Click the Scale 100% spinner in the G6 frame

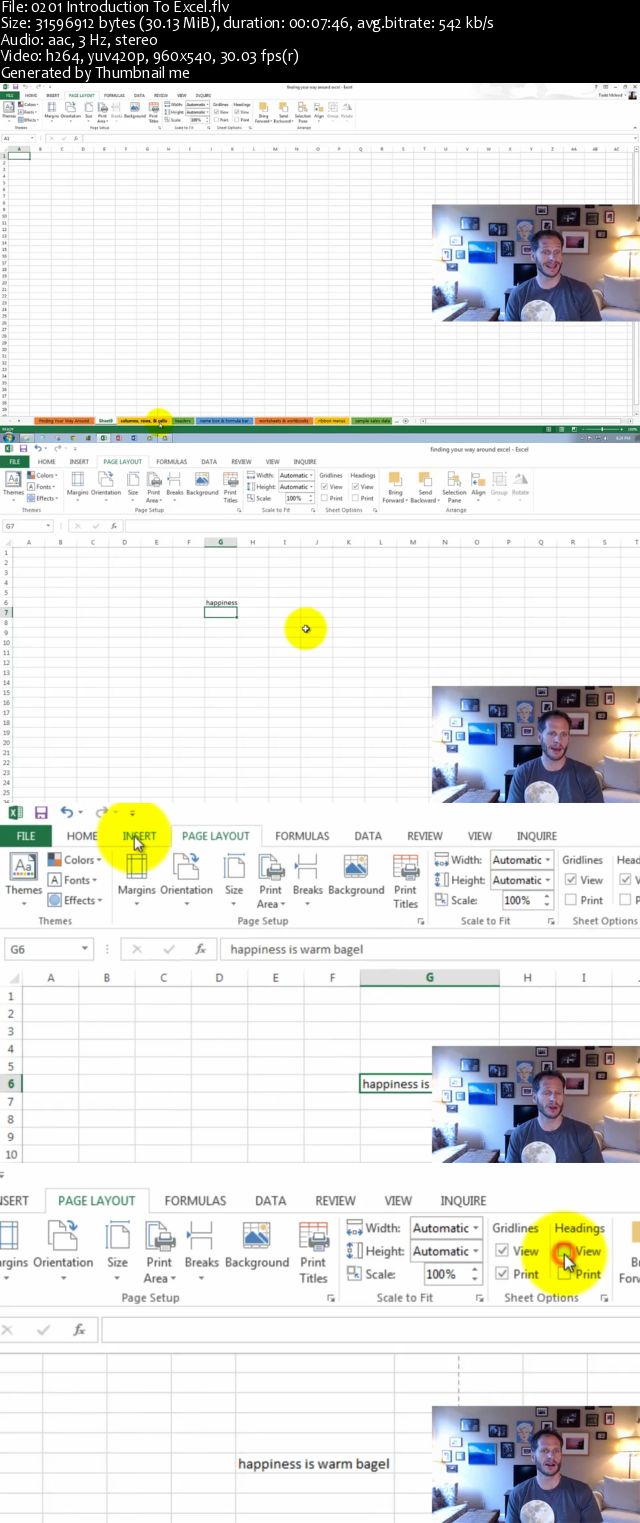click(x=548, y=900)
